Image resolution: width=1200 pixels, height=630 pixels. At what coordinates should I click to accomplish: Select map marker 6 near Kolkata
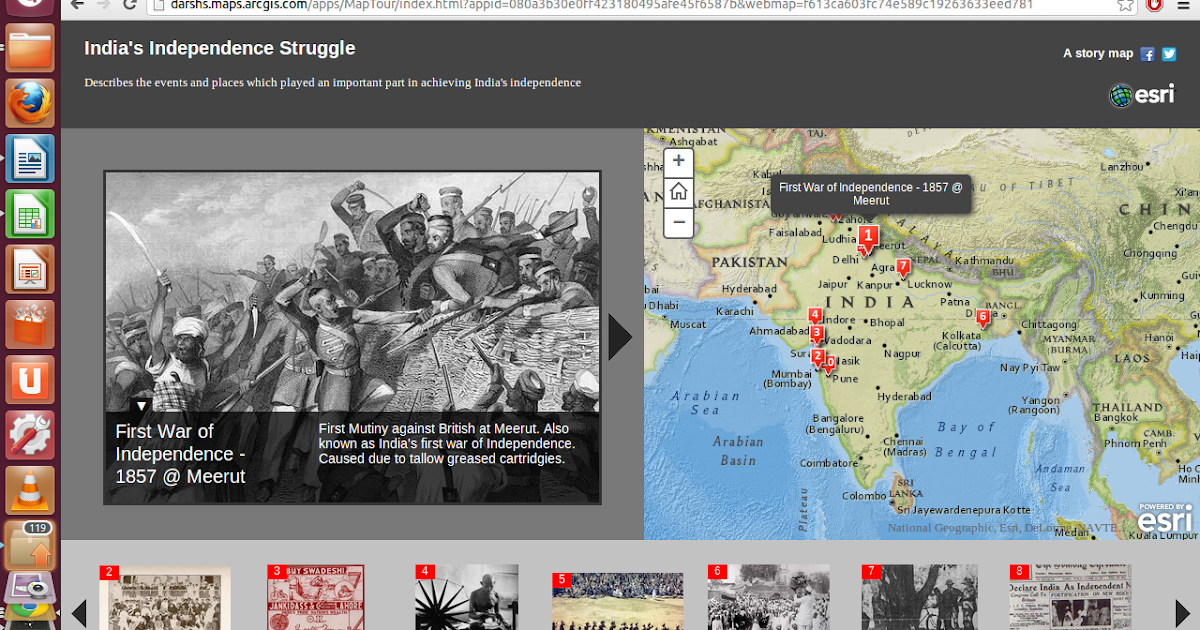982,318
